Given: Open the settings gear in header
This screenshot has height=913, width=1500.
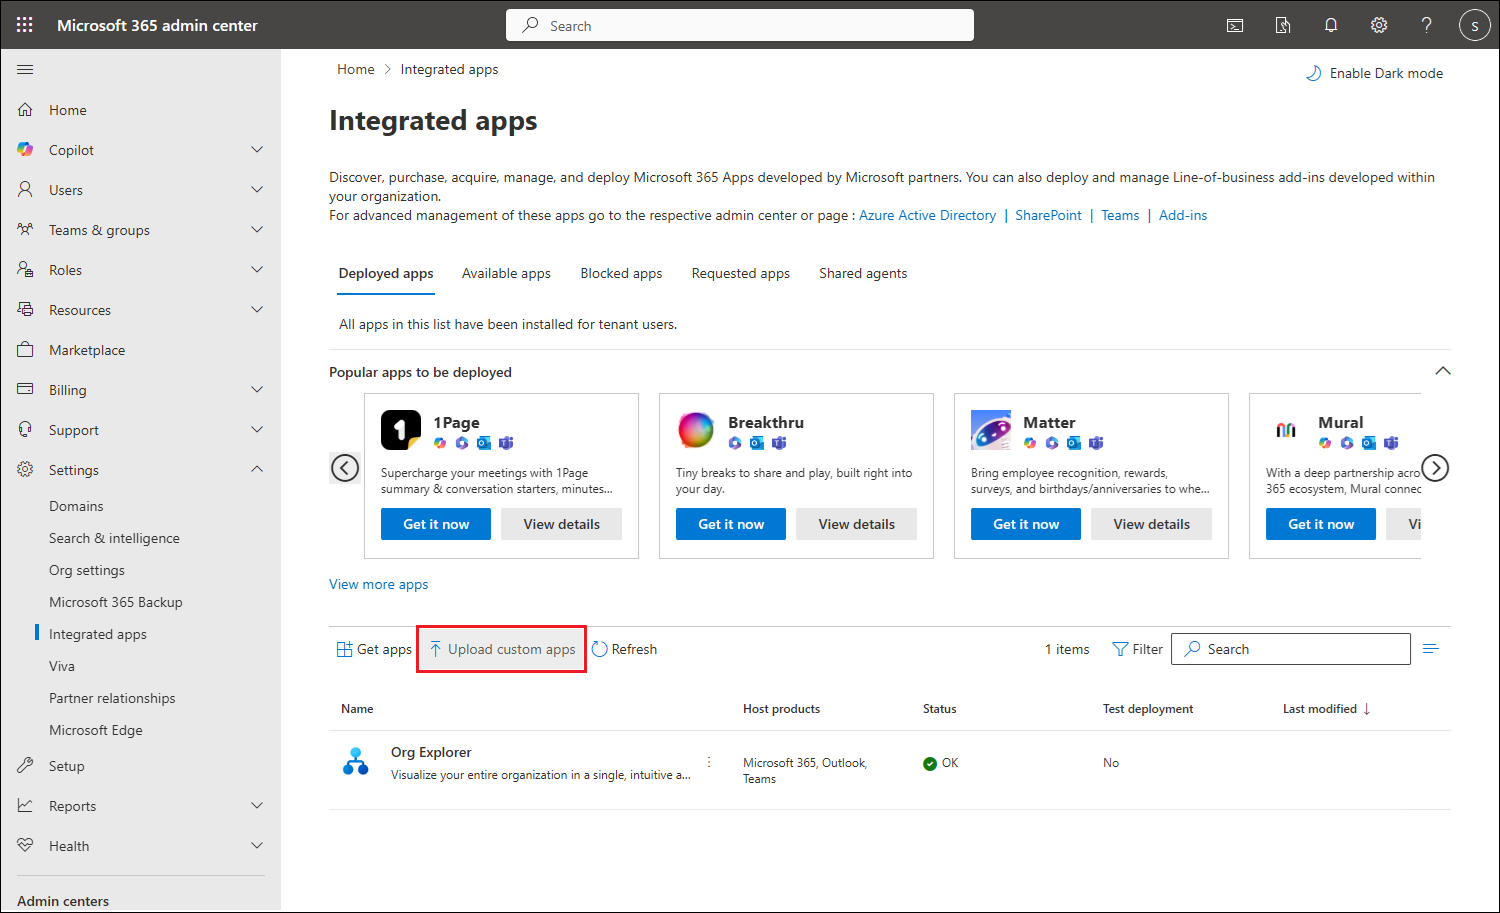Looking at the screenshot, I should point(1379,25).
